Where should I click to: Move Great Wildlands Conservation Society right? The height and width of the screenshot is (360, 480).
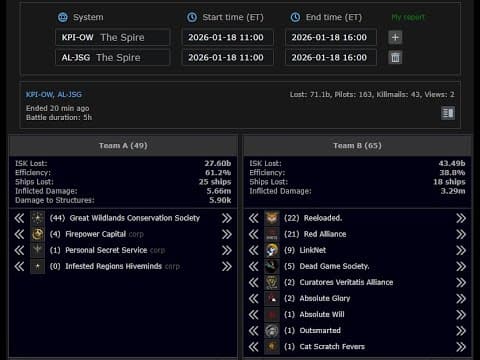pyautogui.click(x=227, y=218)
